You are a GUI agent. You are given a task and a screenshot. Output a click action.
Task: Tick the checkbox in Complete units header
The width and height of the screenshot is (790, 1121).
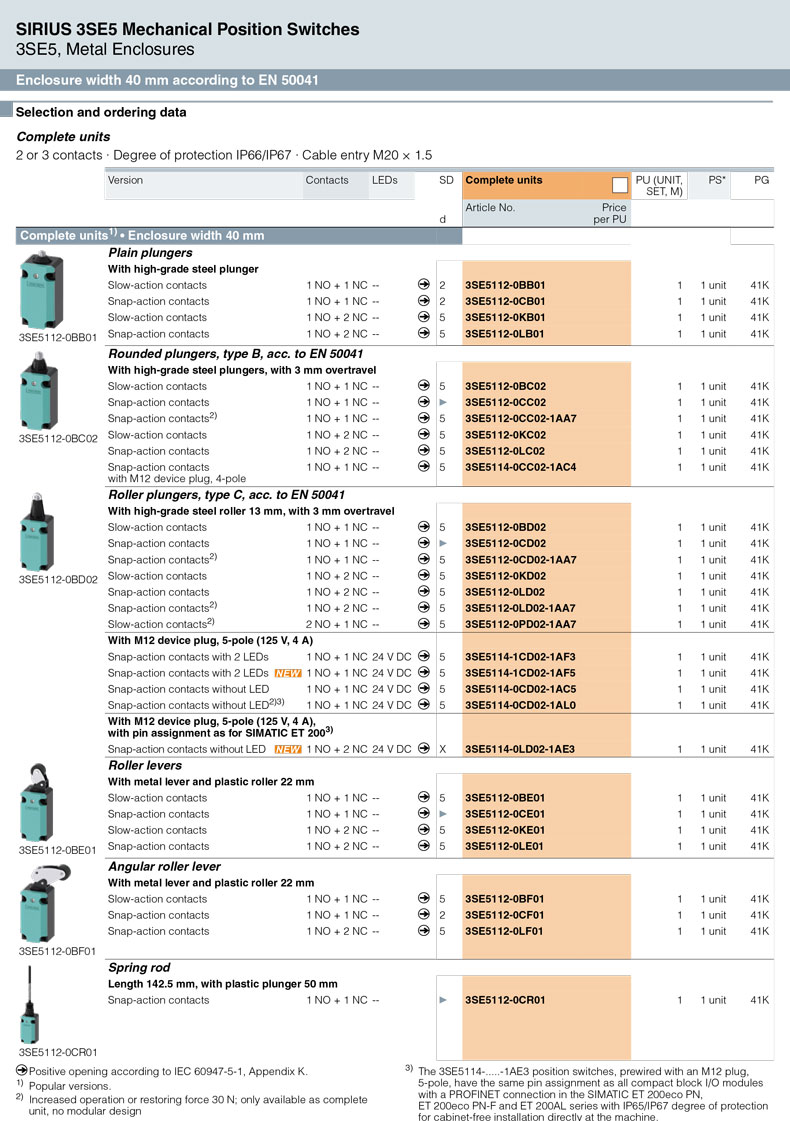click(619, 184)
